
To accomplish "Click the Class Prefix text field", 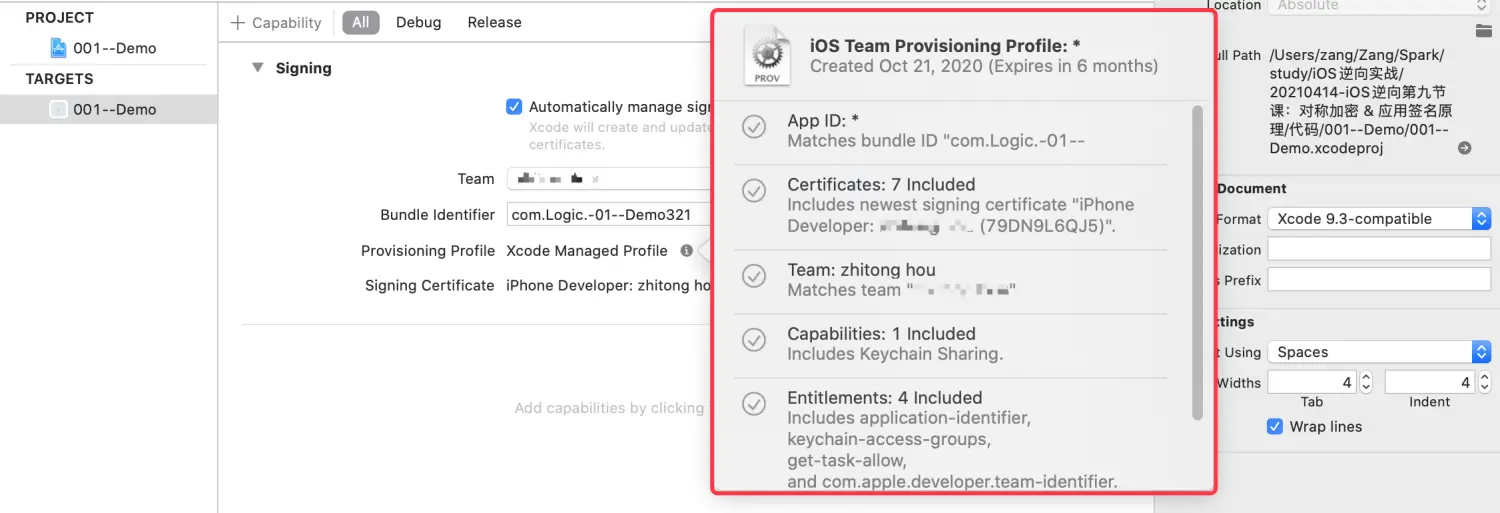I will (x=1379, y=280).
